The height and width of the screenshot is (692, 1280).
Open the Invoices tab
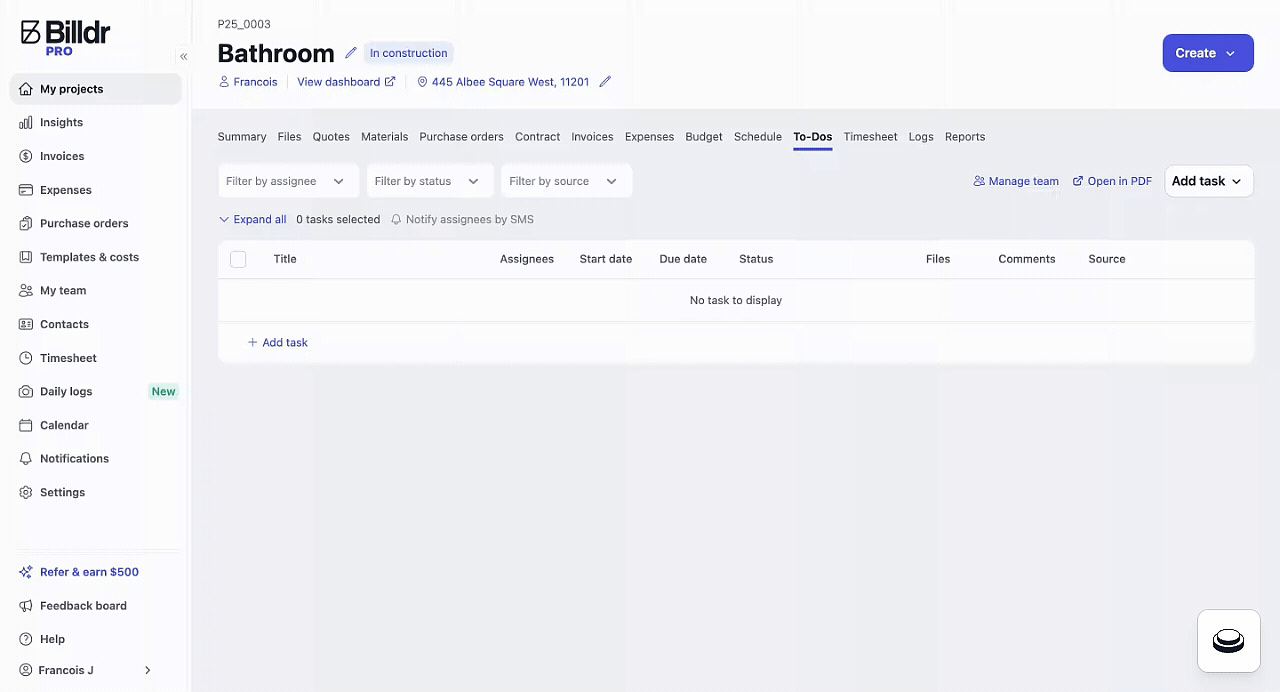tap(592, 137)
